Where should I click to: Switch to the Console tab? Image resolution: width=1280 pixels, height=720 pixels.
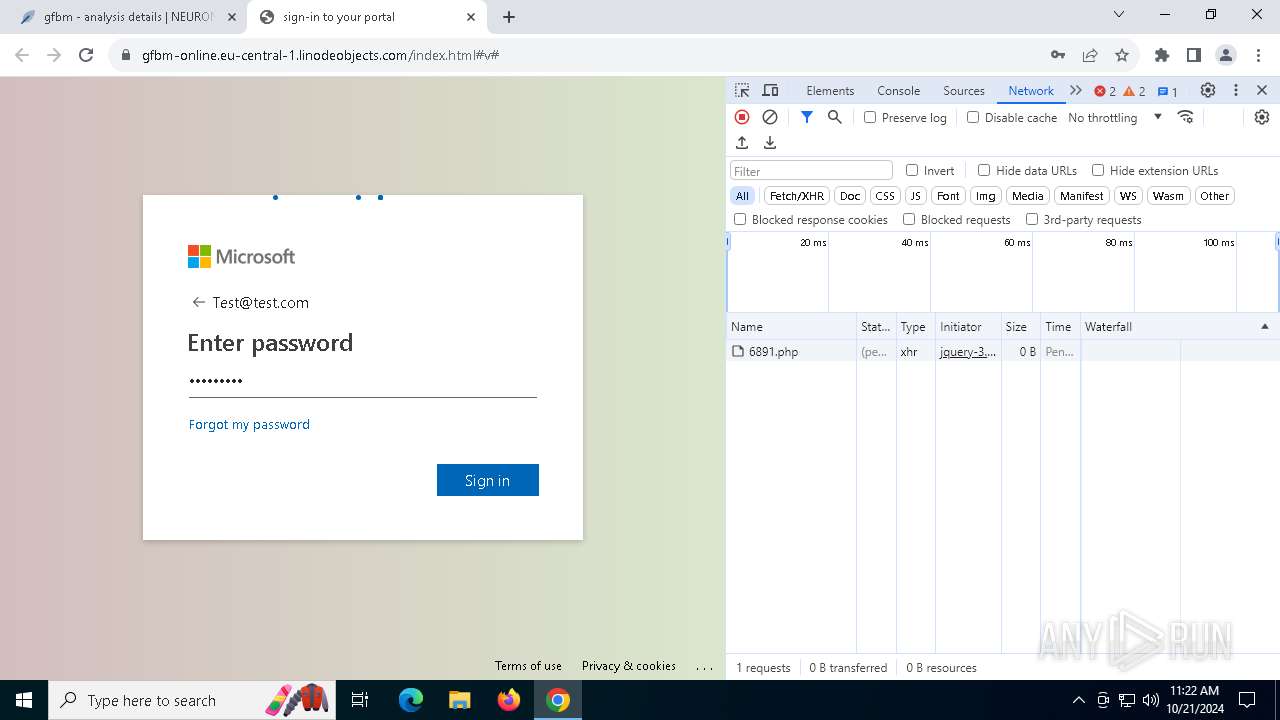tap(898, 90)
